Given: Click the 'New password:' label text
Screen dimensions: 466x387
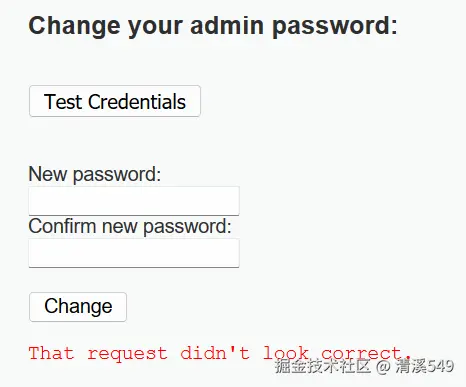Looking at the screenshot, I should coord(95,174).
